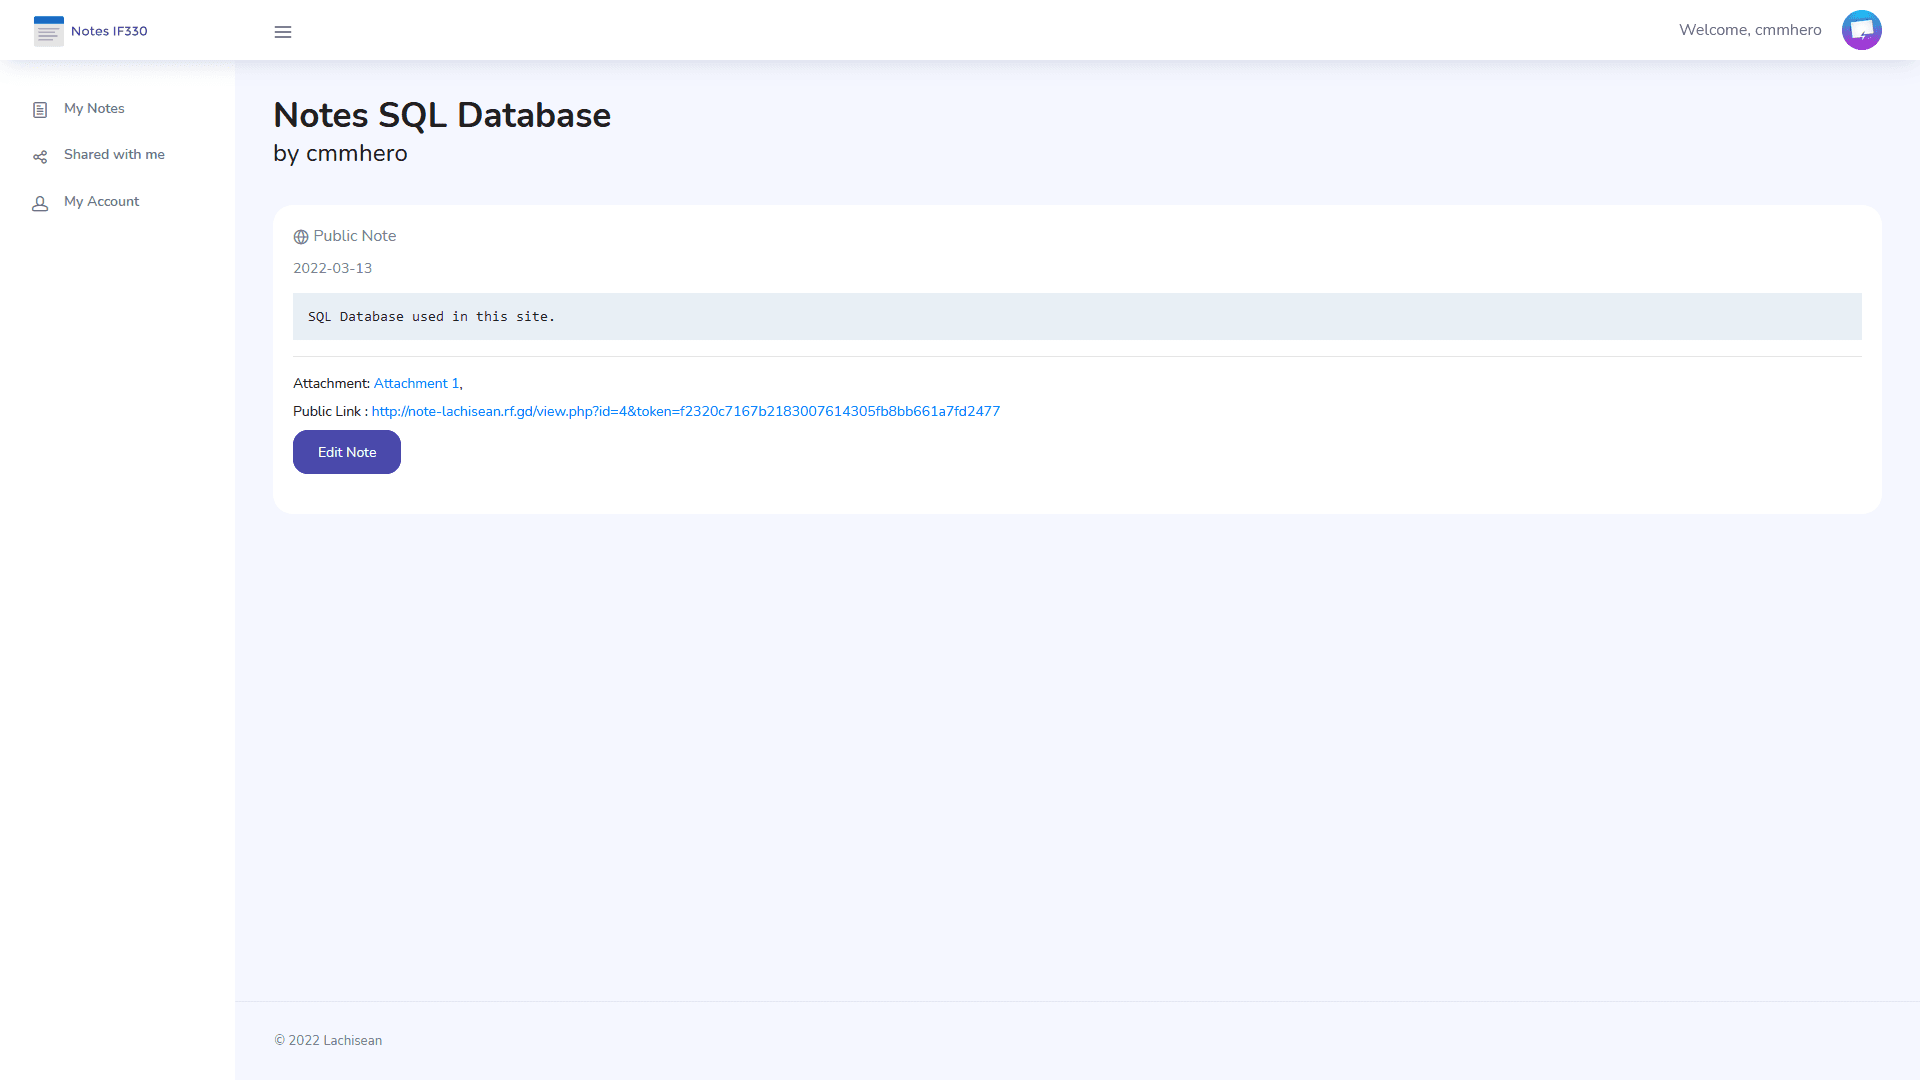Click the Welcome, cmmhero greeting text
Image resolution: width=1920 pixels, height=1080 pixels.
[1750, 29]
